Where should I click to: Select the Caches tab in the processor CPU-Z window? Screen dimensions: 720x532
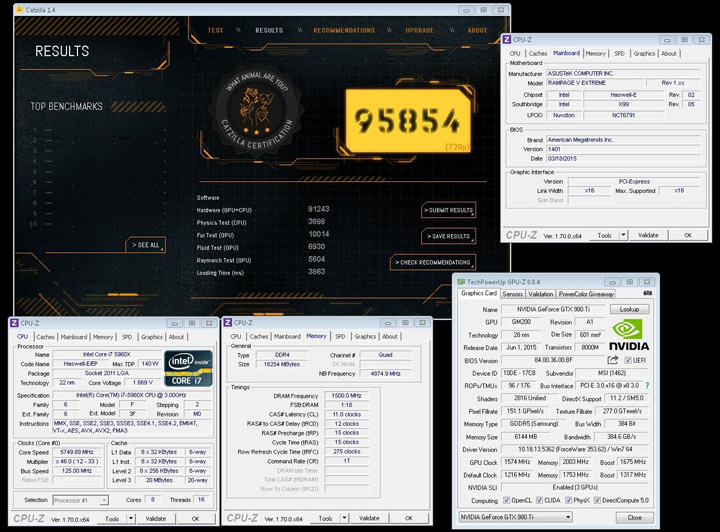click(x=45, y=337)
